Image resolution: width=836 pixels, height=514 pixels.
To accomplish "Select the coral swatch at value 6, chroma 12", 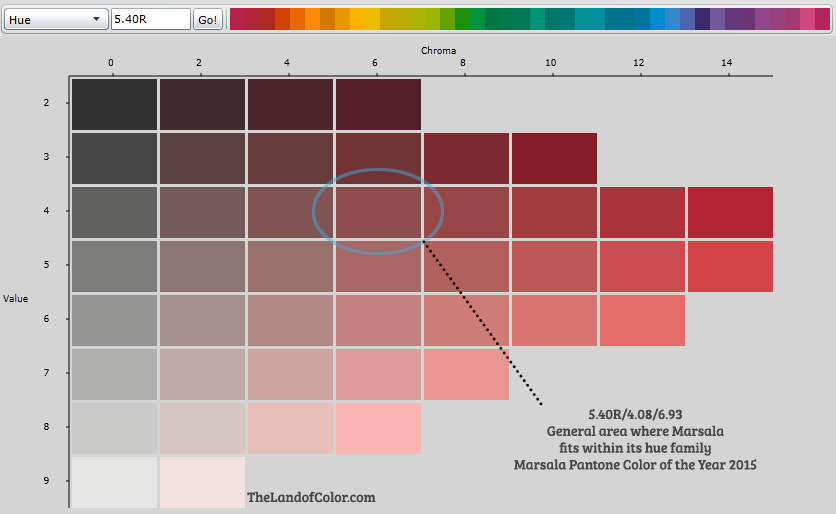I will (x=641, y=320).
